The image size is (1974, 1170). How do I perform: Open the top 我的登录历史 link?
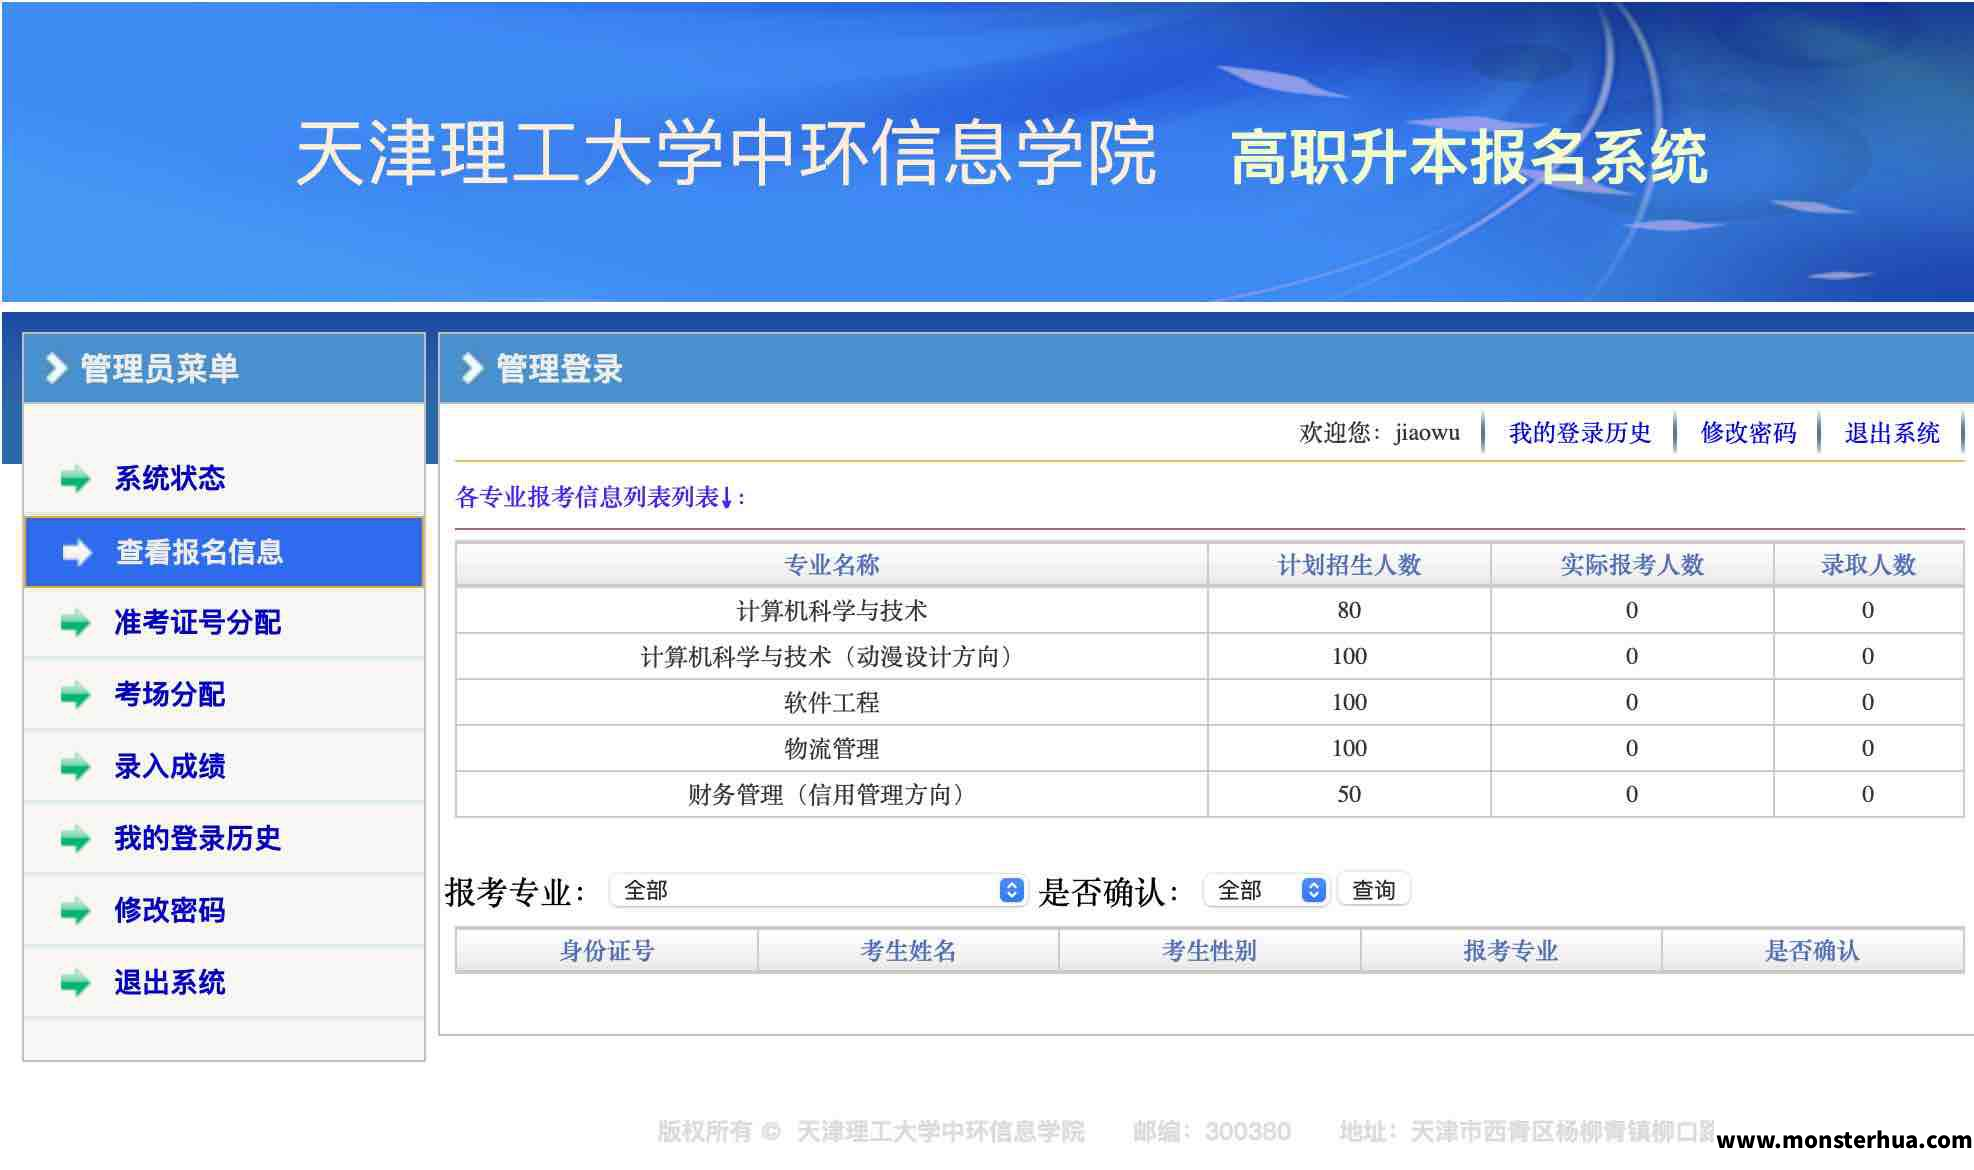[1580, 433]
